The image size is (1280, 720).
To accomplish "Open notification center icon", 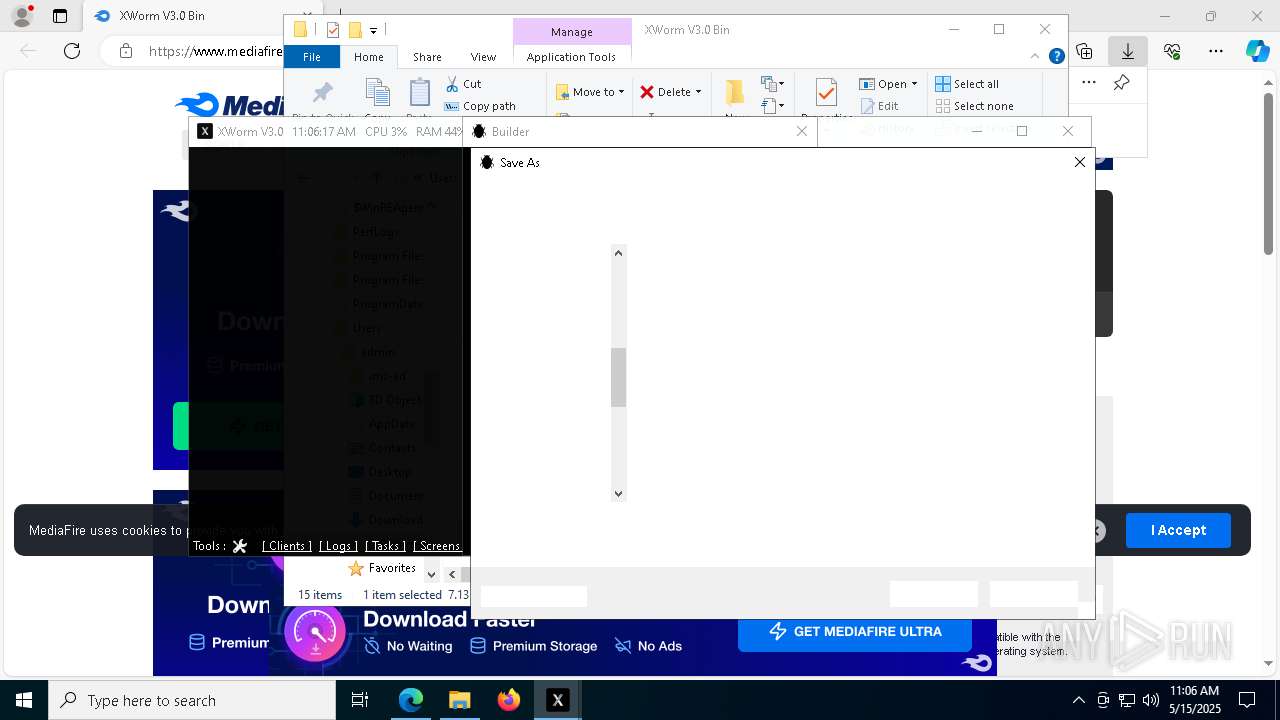I will point(1247,700).
